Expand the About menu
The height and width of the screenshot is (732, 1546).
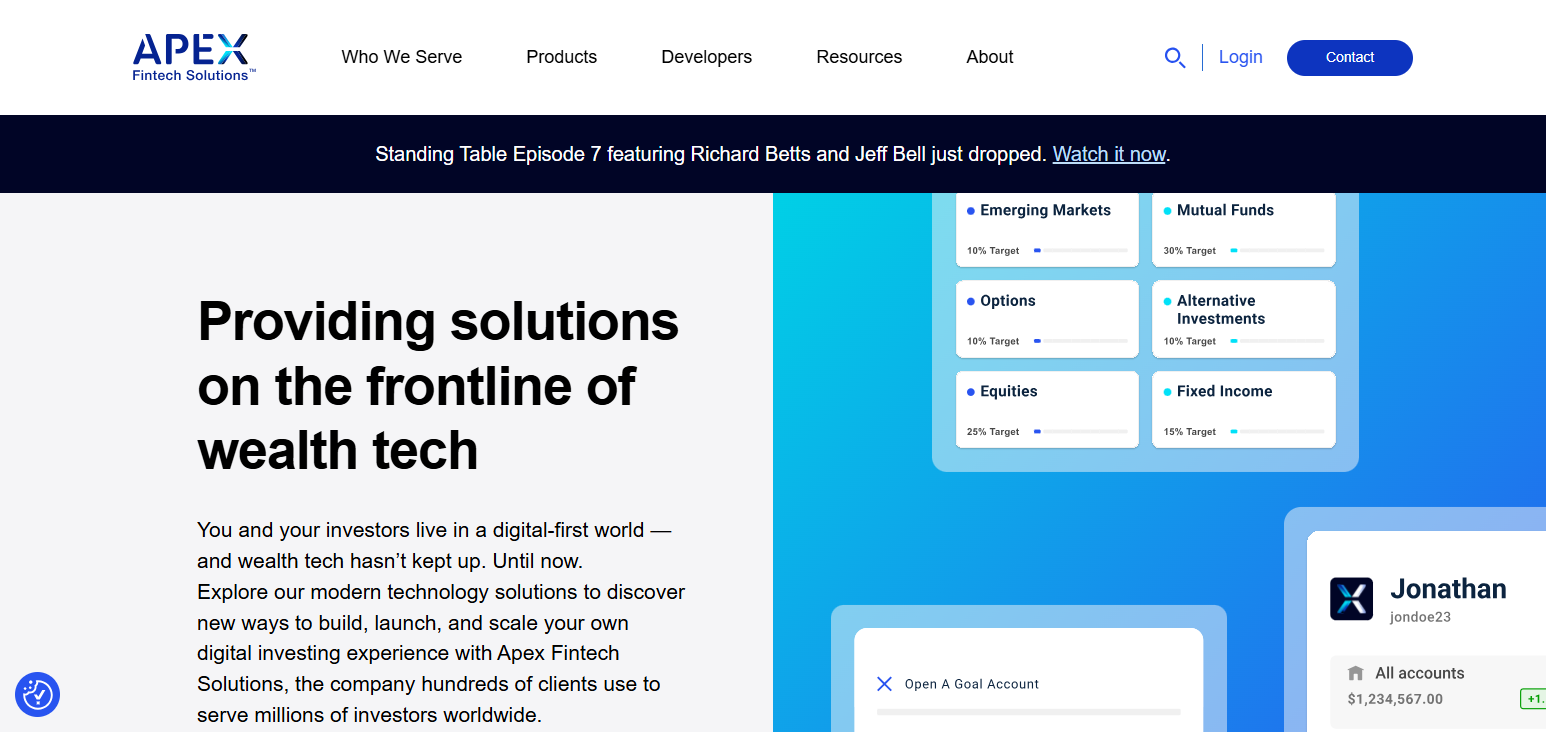pyautogui.click(x=990, y=57)
